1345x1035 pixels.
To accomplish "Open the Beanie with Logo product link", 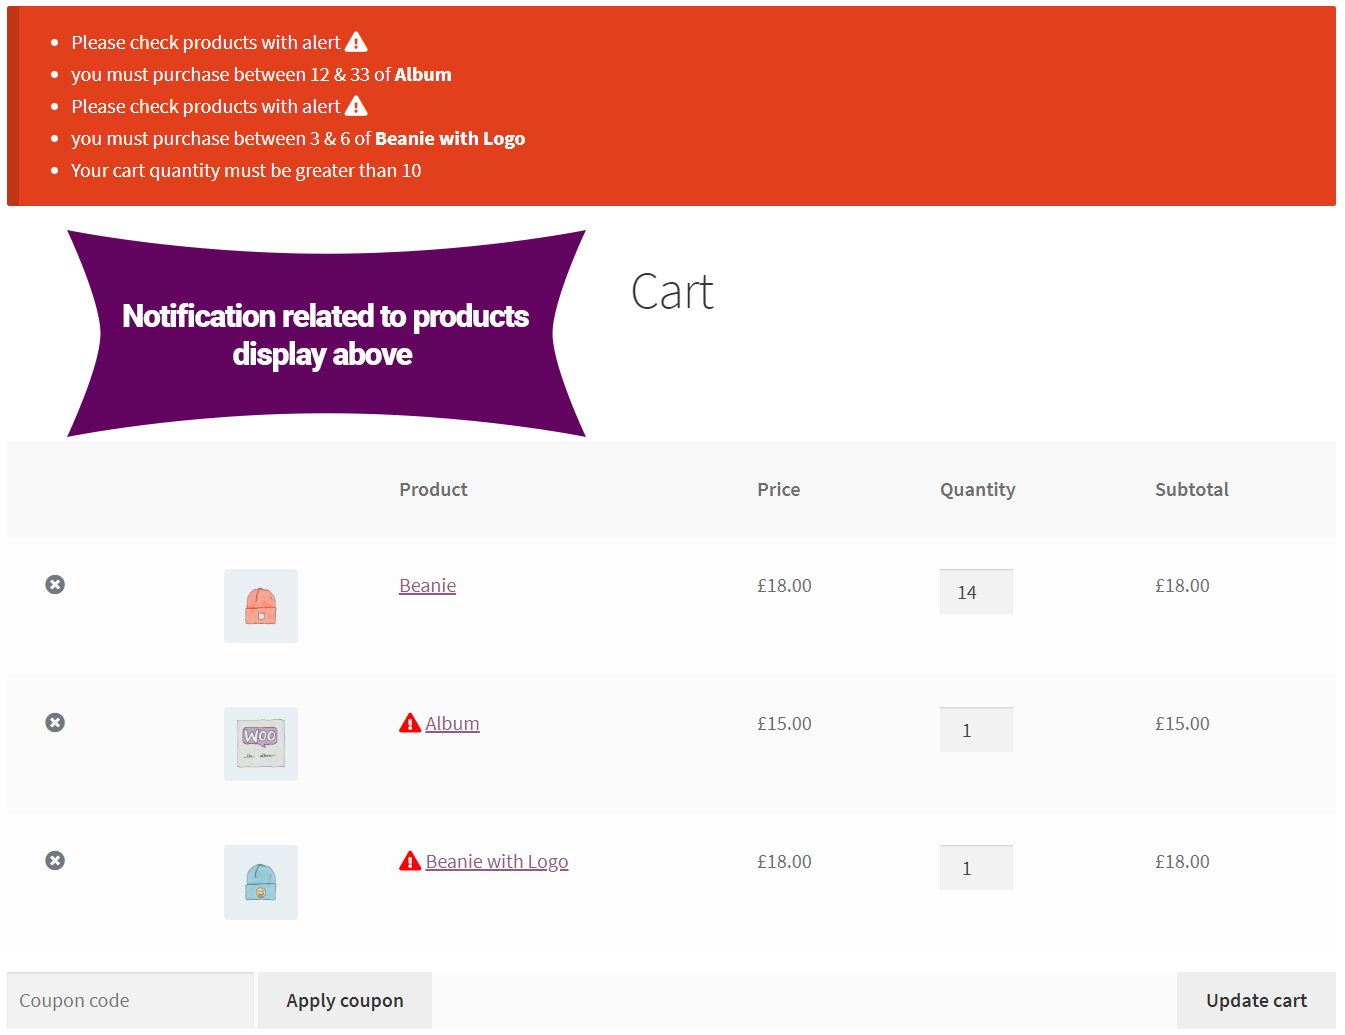I will click(497, 860).
